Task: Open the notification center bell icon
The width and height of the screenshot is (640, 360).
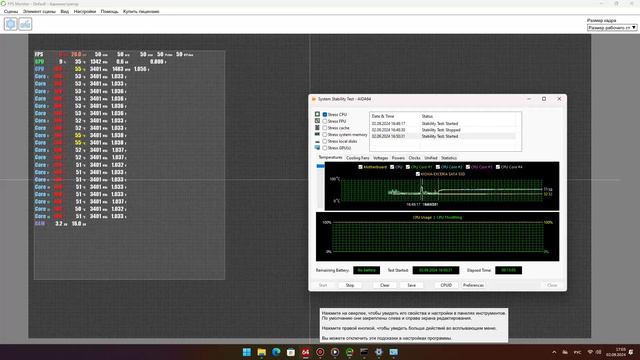Action: click(x=631, y=352)
